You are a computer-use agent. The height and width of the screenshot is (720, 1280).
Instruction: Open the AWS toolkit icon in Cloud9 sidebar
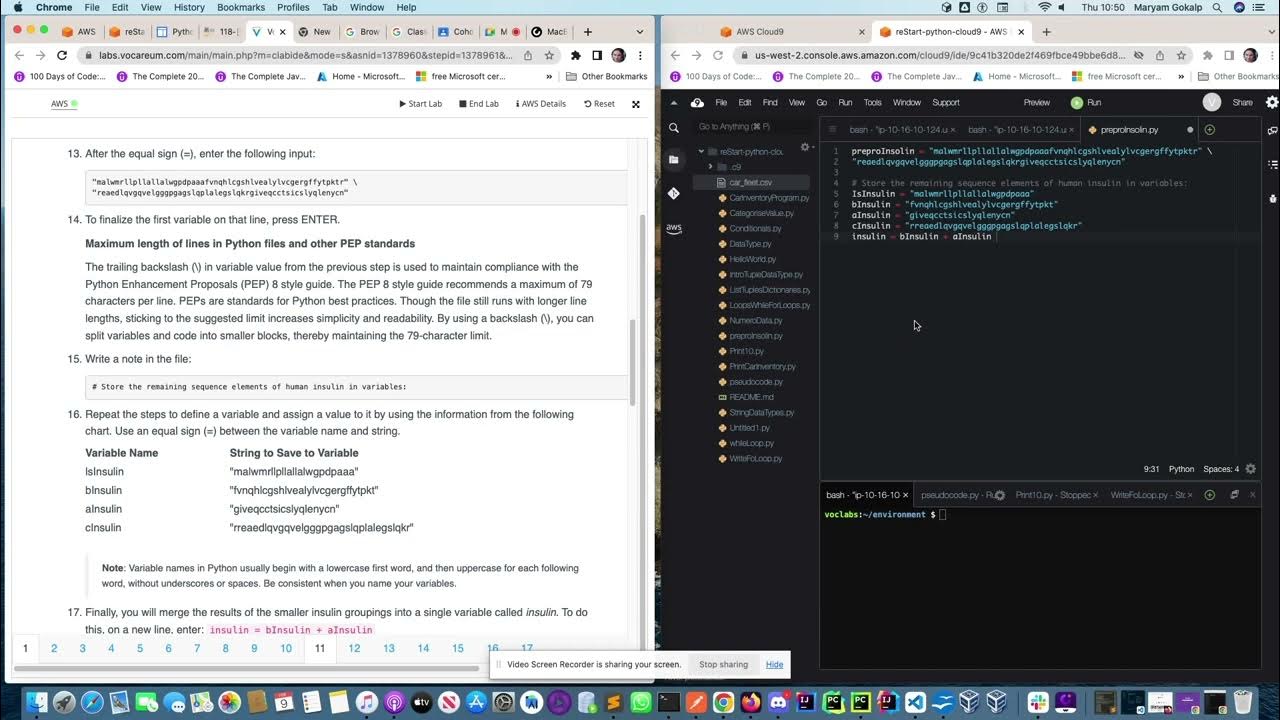674,228
